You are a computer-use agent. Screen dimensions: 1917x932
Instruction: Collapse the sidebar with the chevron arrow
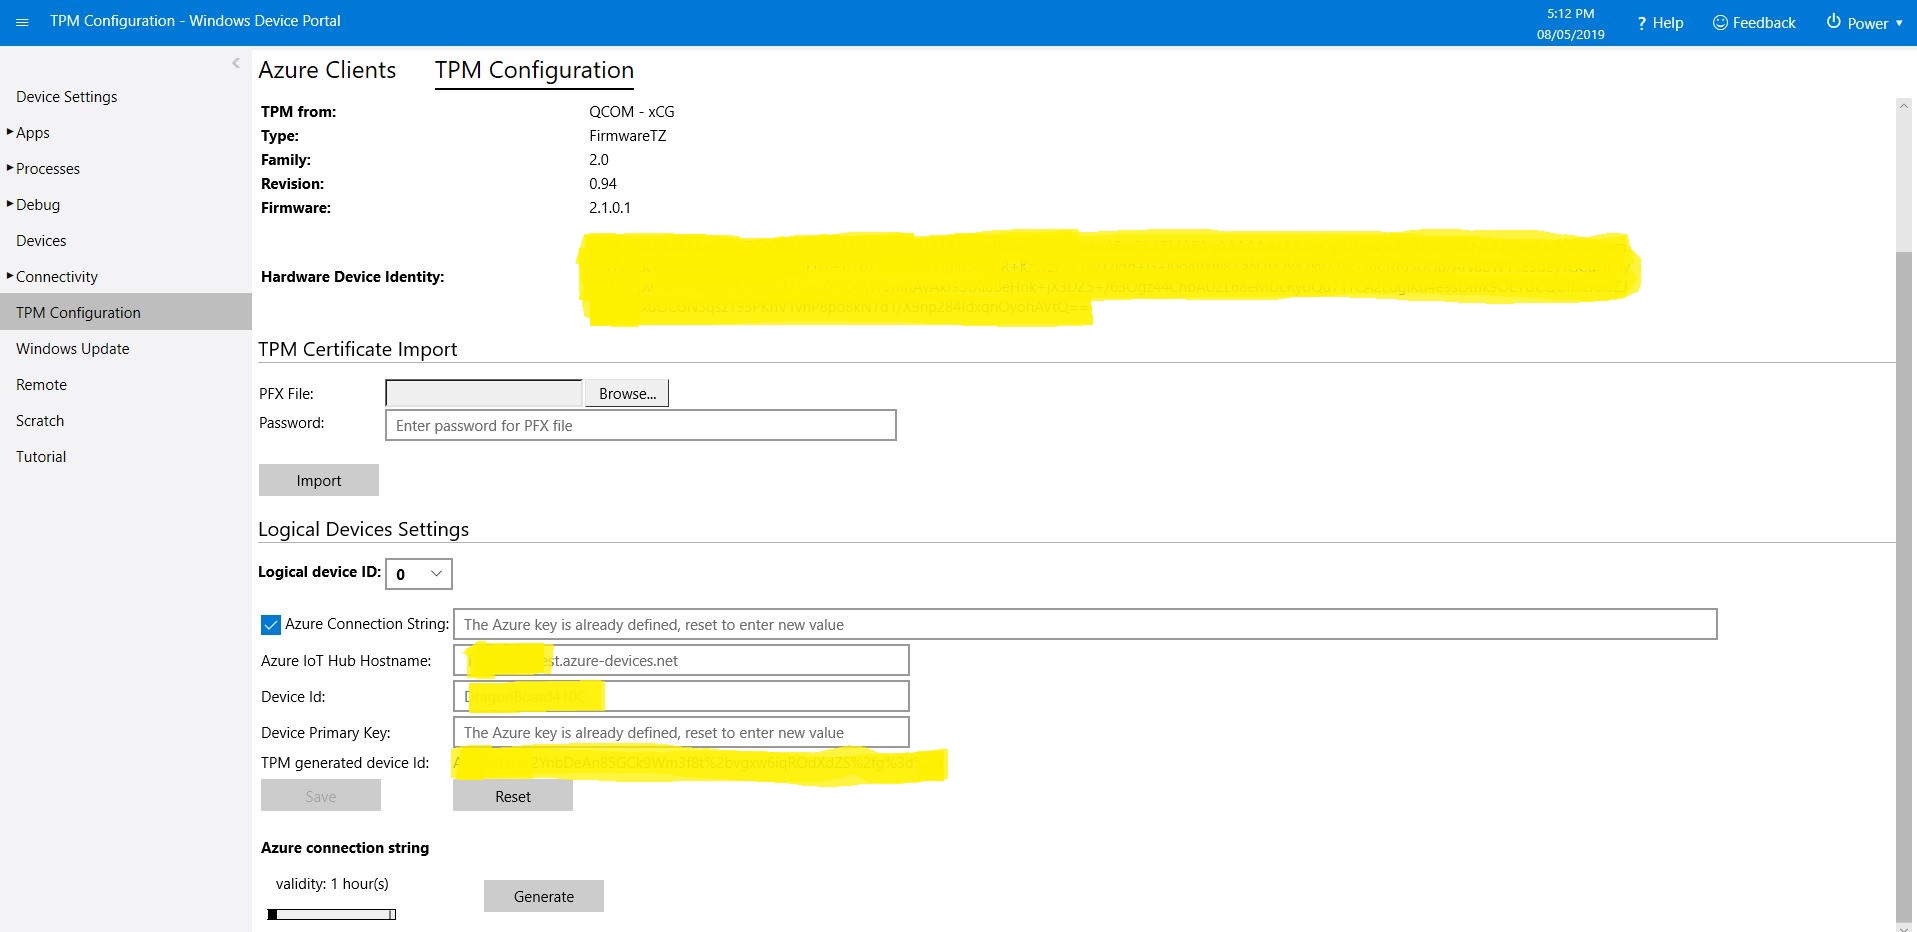[236, 63]
